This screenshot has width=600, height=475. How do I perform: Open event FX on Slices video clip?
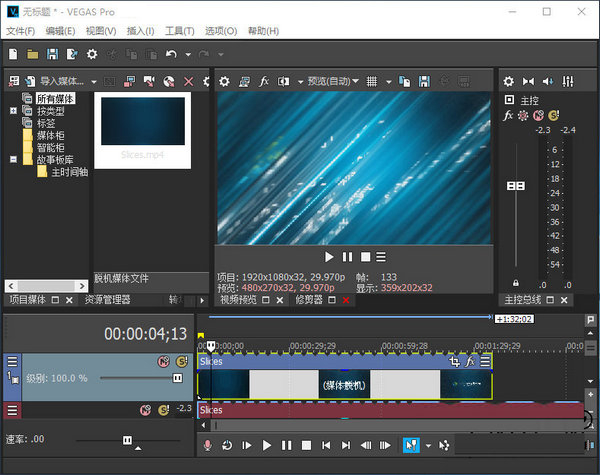(470, 361)
